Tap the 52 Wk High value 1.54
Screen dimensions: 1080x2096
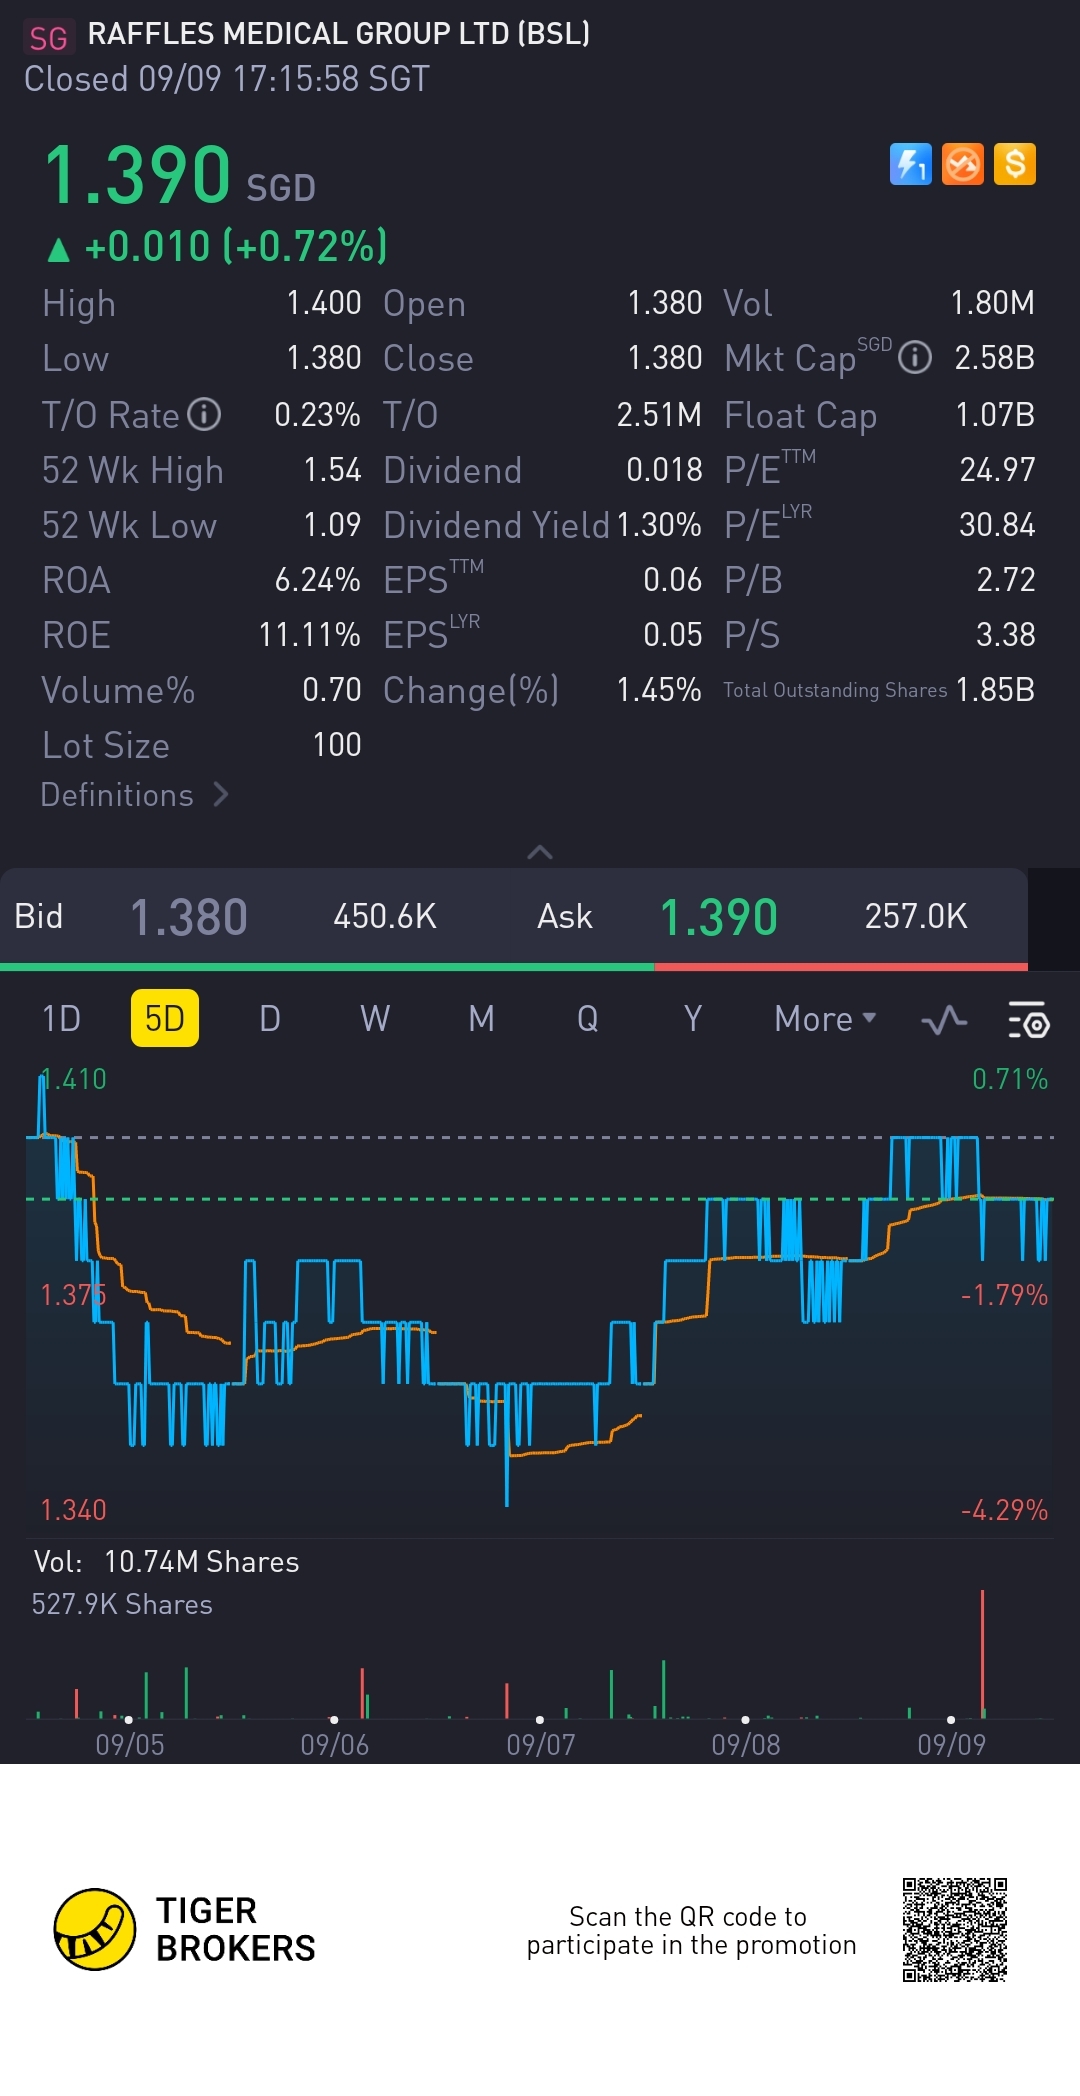coord(332,470)
